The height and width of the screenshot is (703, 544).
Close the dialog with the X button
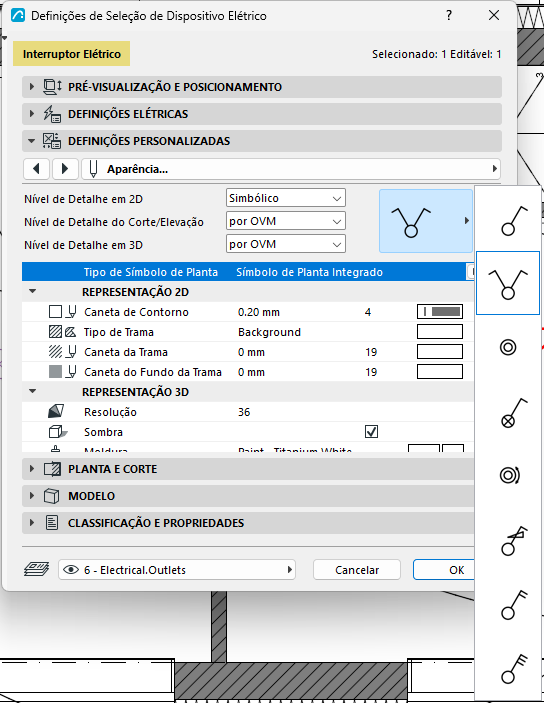click(494, 15)
